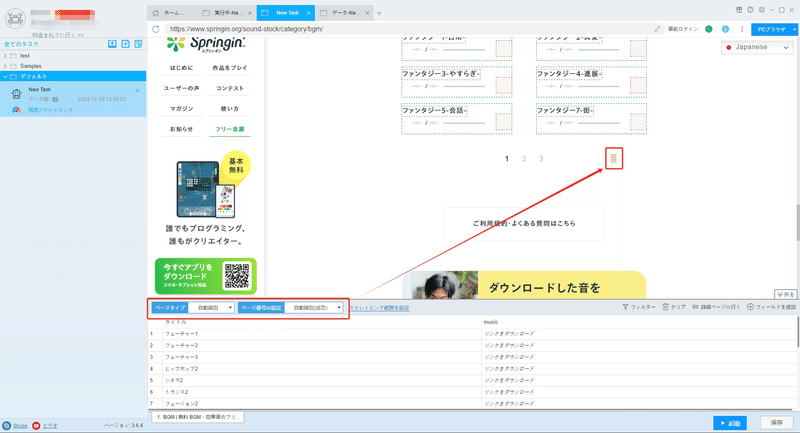This screenshot has width=800, height=433.
Task: Click the 今すぐアプリをダウンロード banner
Action: point(206,276)
